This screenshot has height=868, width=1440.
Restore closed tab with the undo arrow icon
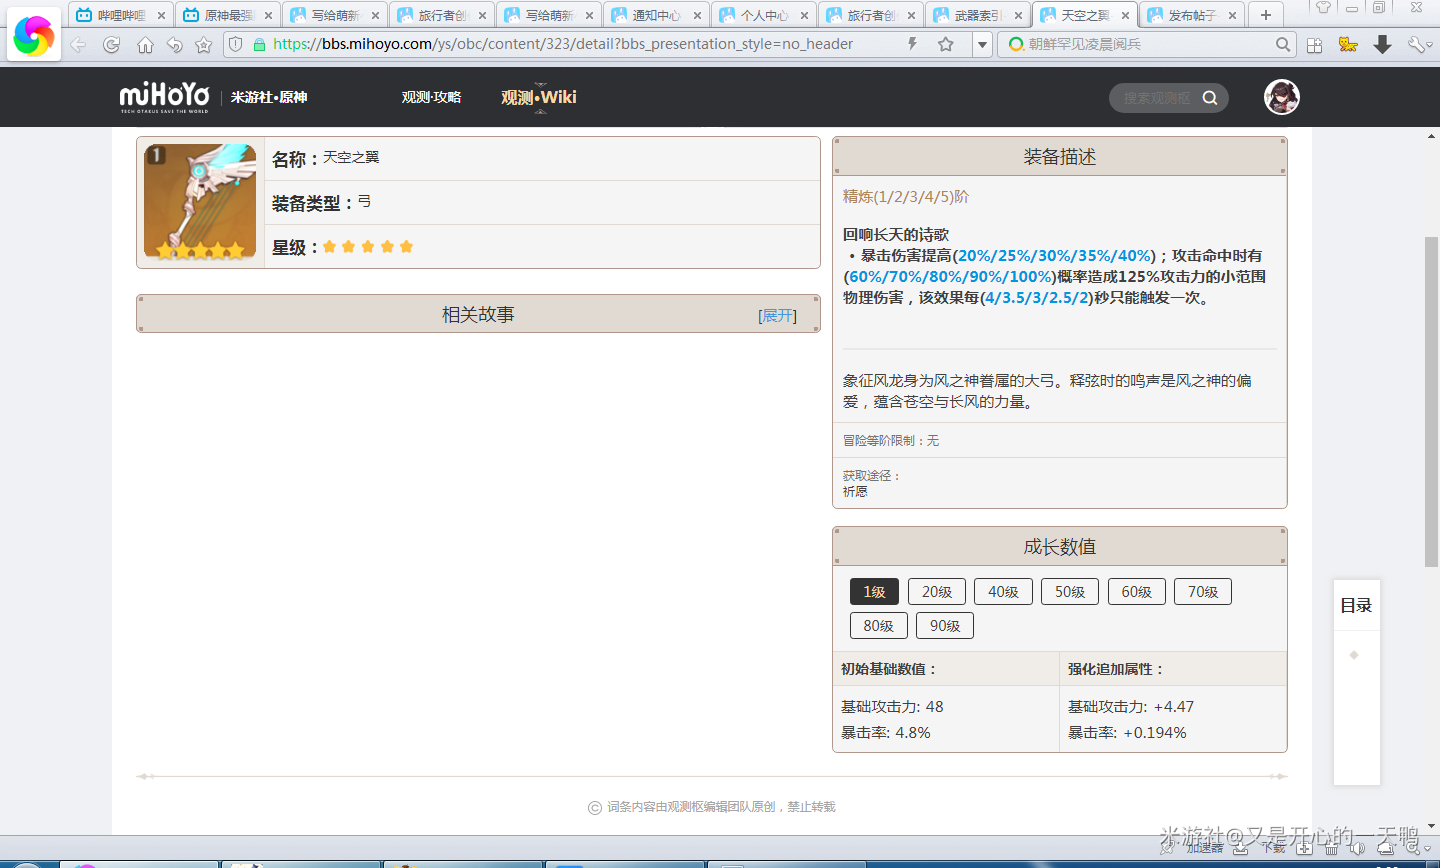175,45
